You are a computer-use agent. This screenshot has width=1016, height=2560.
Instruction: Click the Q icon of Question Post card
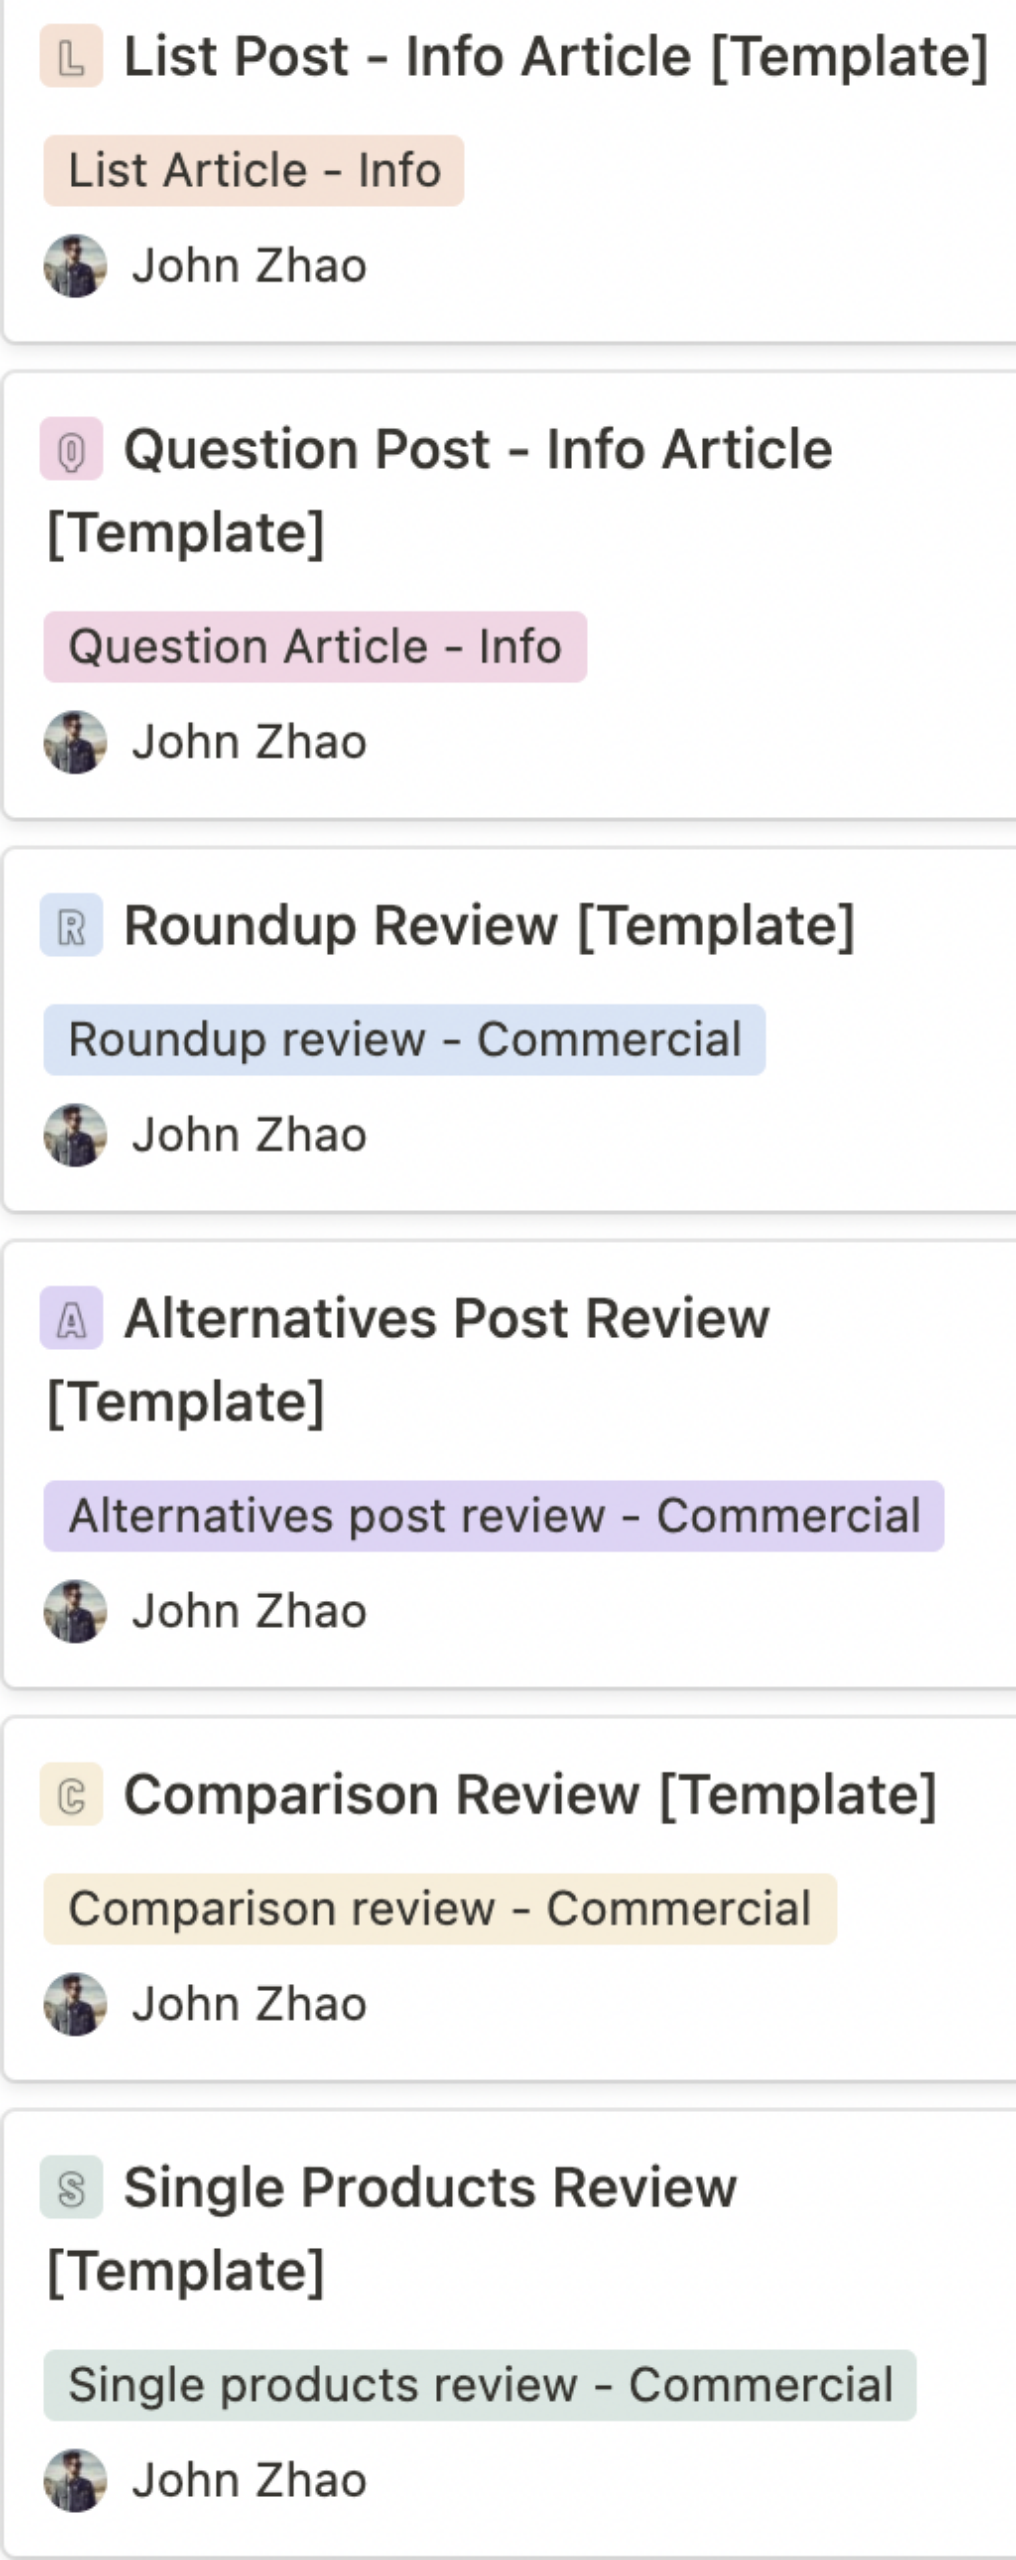click(x=71, y=449)
